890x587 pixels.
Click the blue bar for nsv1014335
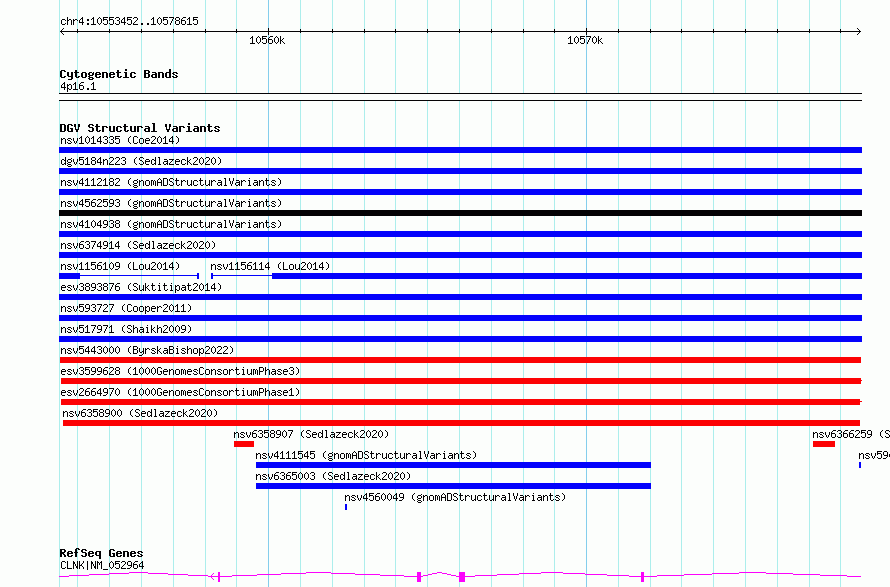point(460,150)
